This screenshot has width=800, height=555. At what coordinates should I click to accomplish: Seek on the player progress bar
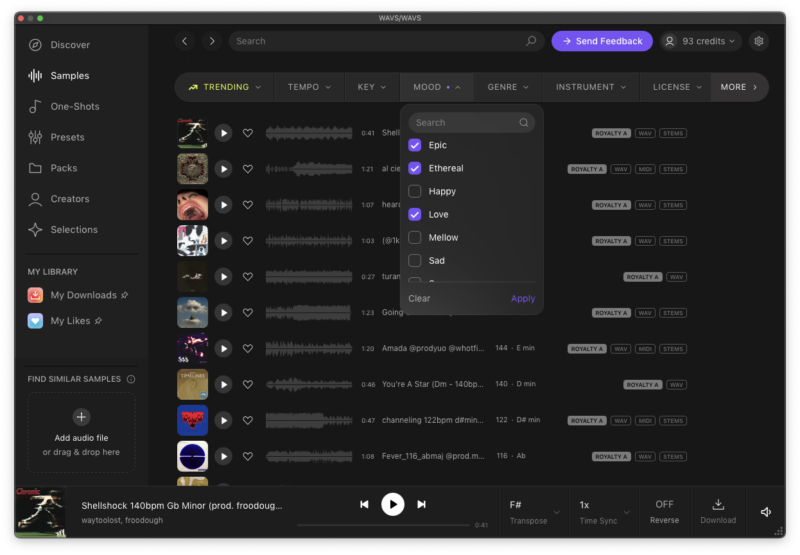coord(383,525)
